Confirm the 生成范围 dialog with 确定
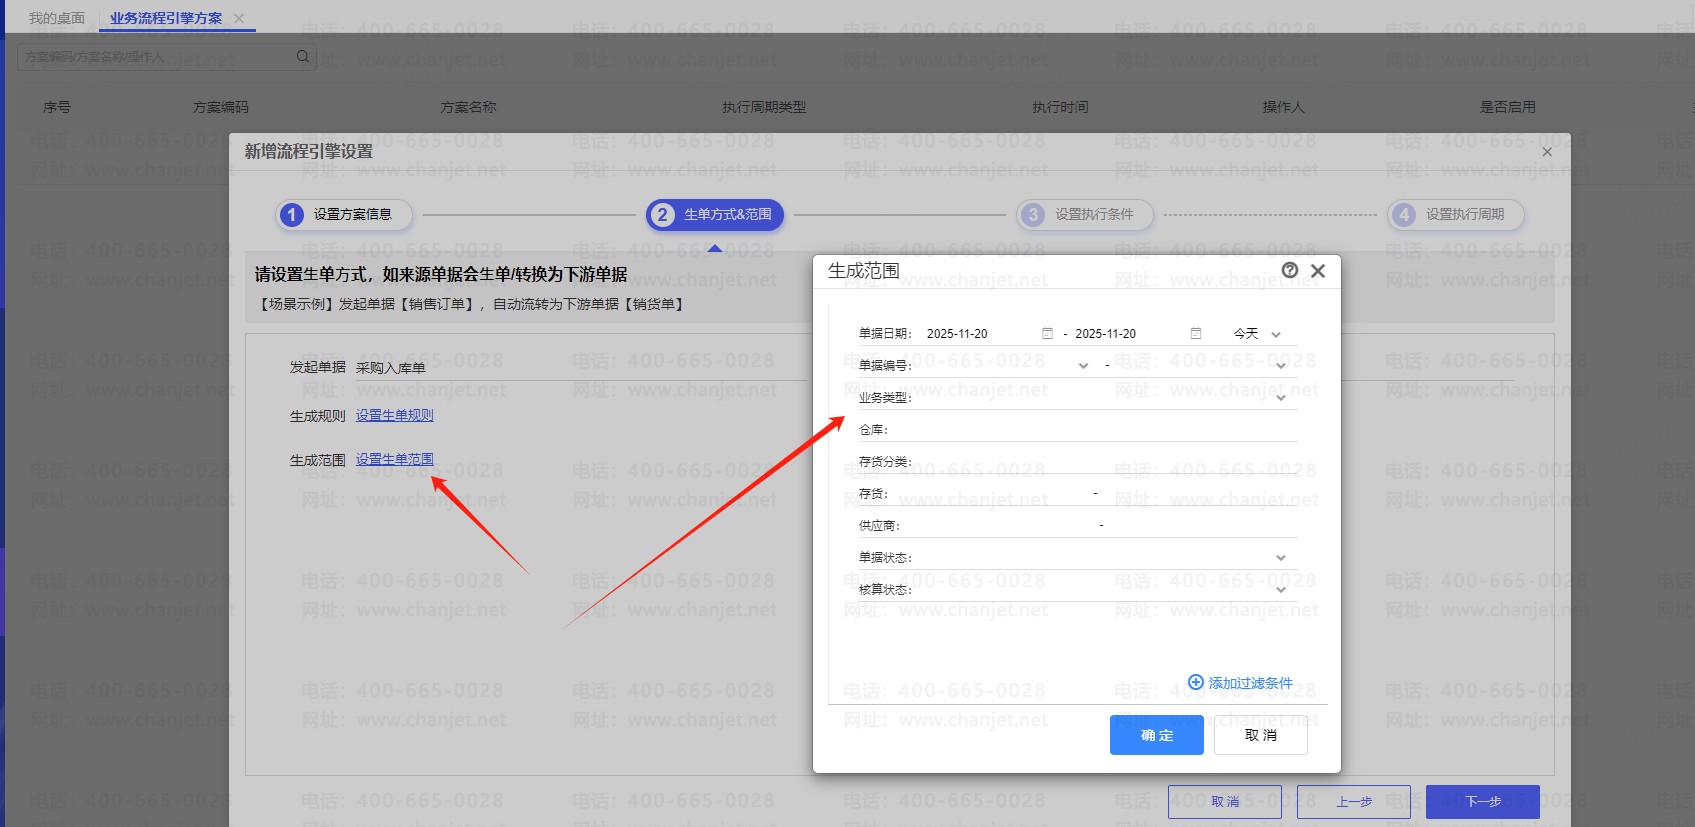 [1157, 735]
